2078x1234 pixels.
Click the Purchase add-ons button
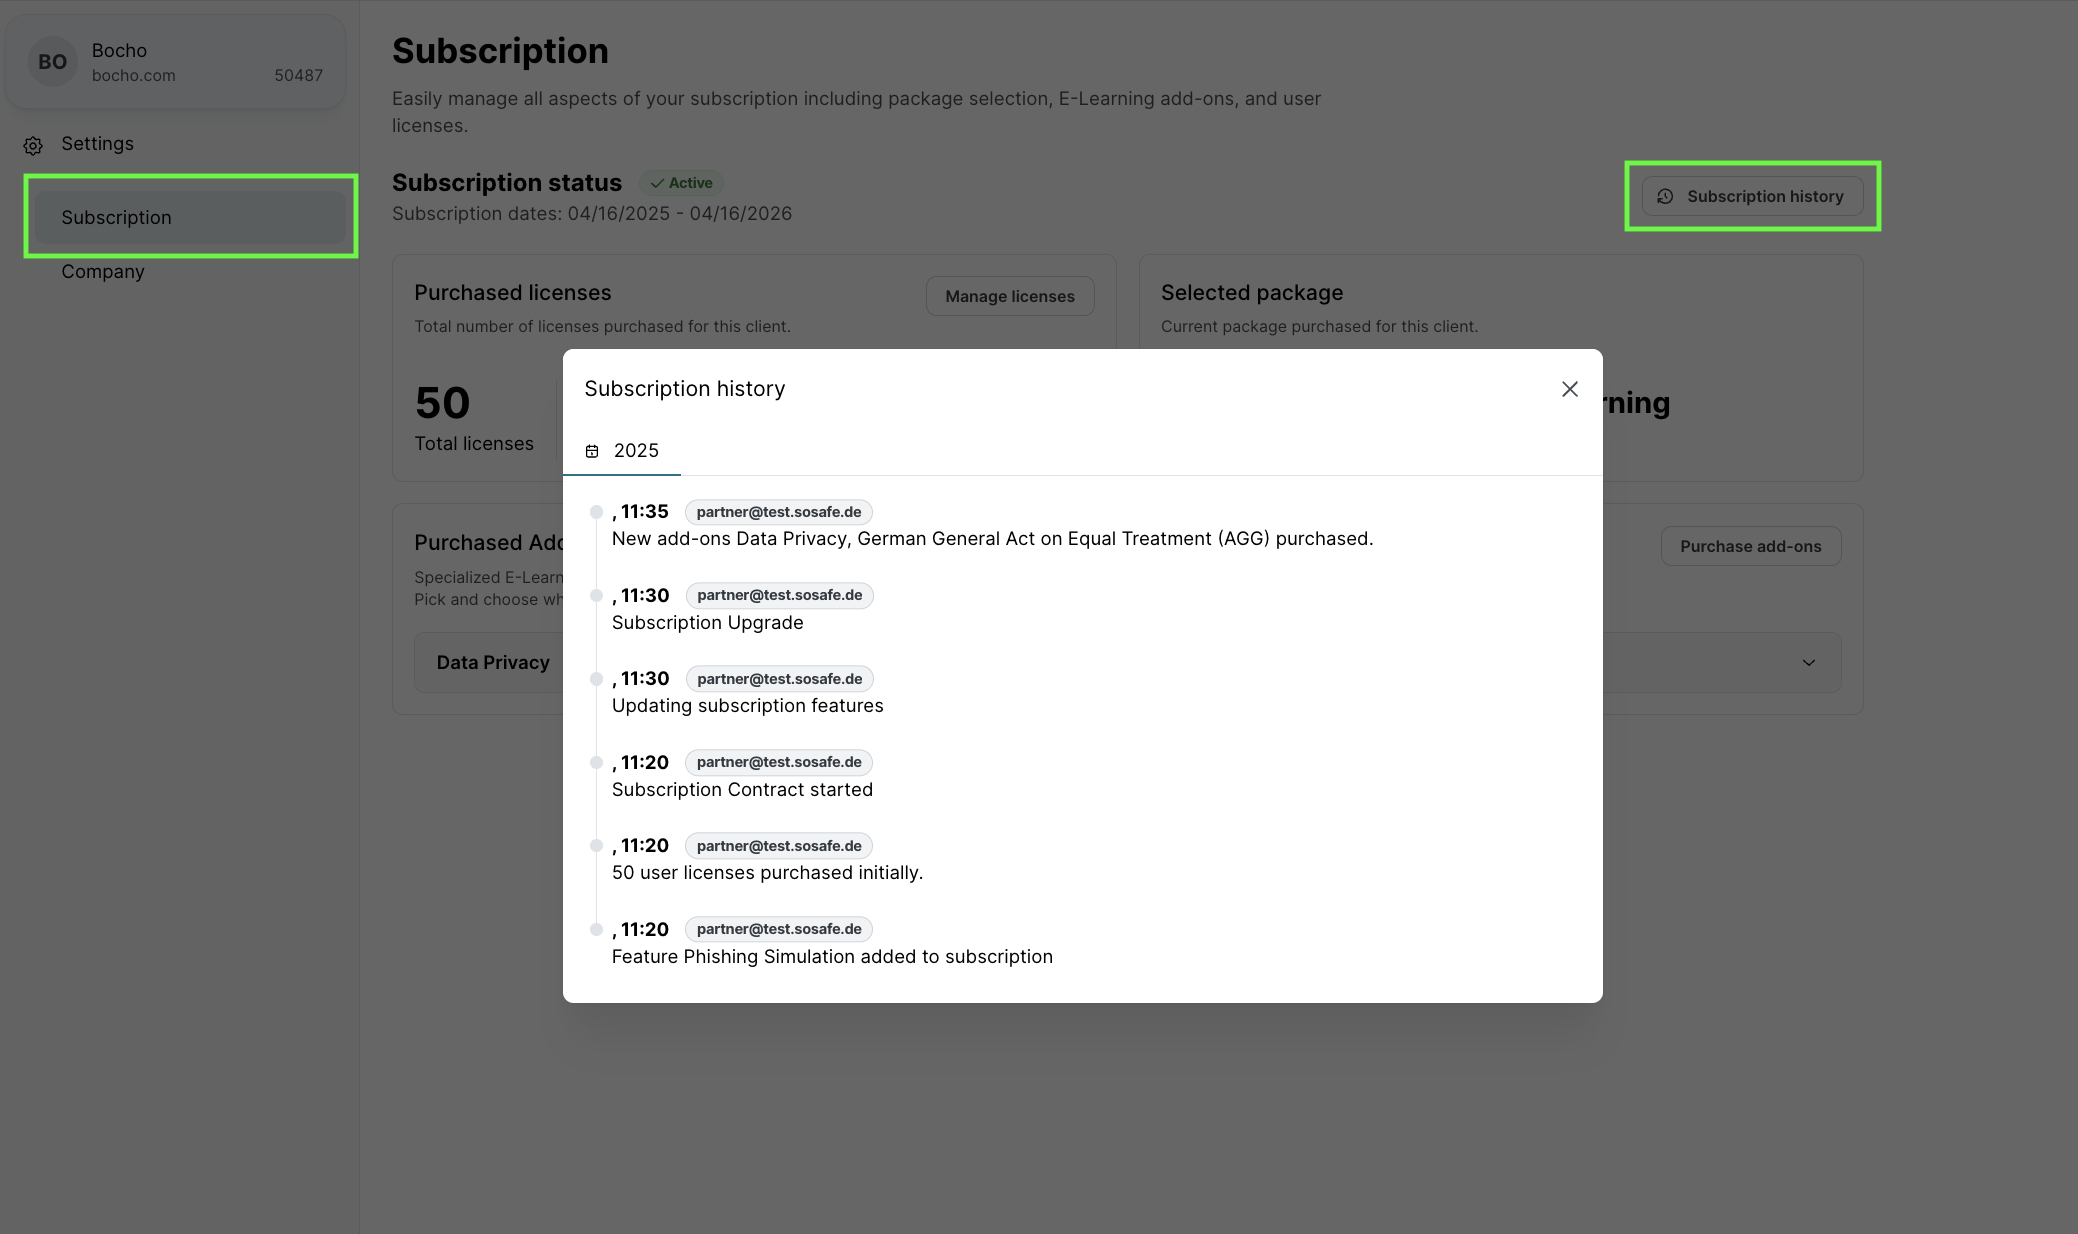point(1750,546)
